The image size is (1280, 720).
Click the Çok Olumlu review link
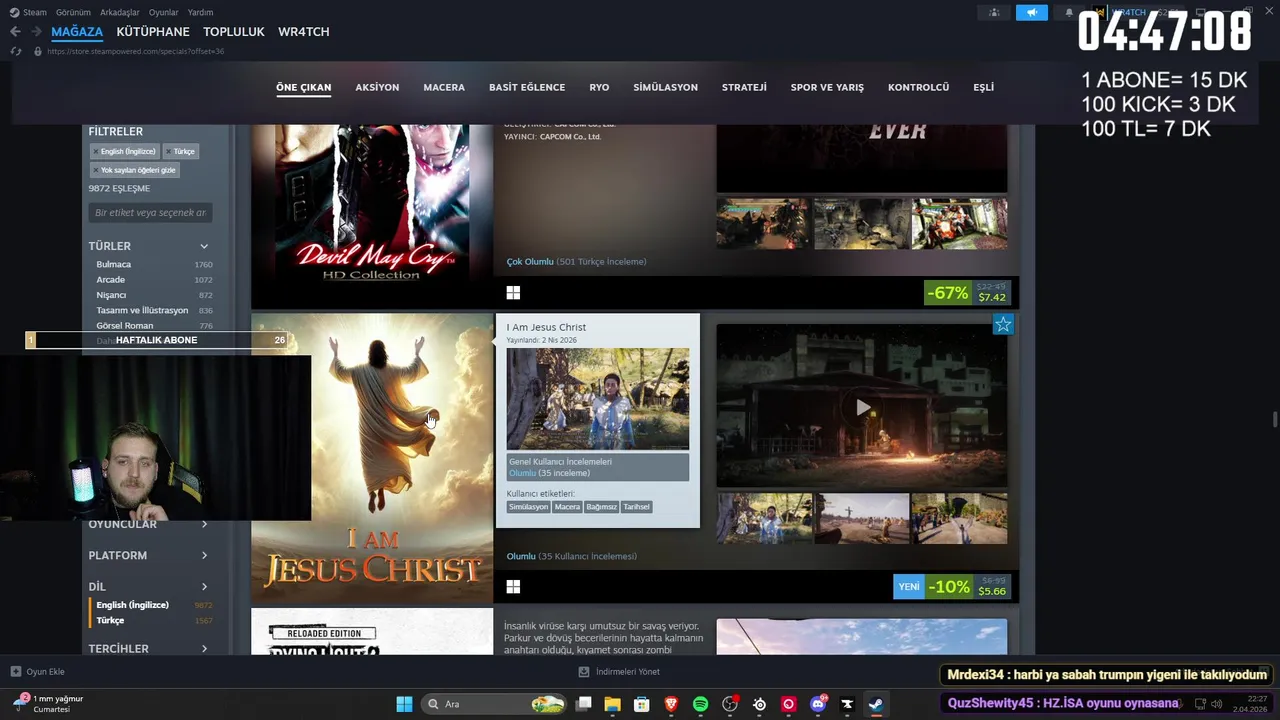(x=530, y=262)
